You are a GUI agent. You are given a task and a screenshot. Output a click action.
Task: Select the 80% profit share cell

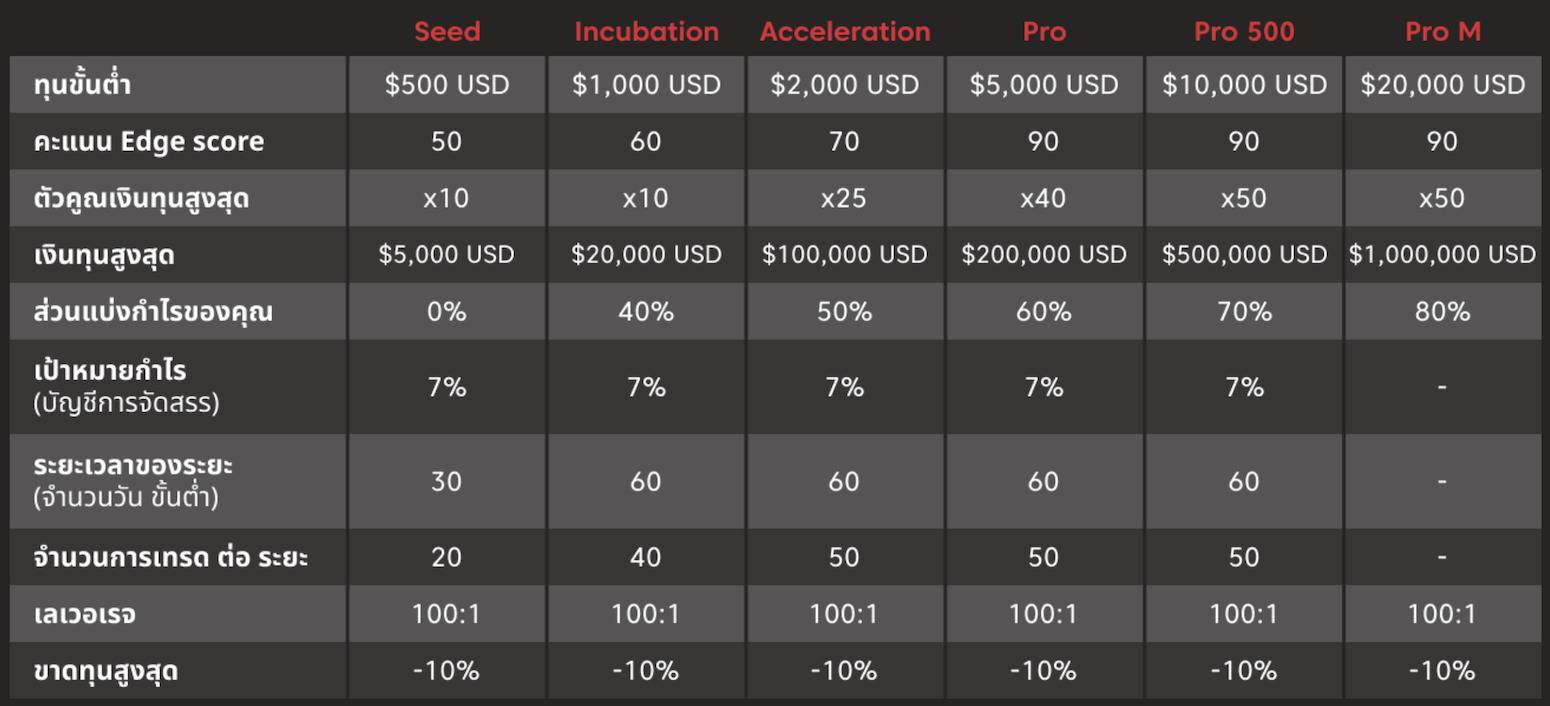click(x=1442, y=312)
